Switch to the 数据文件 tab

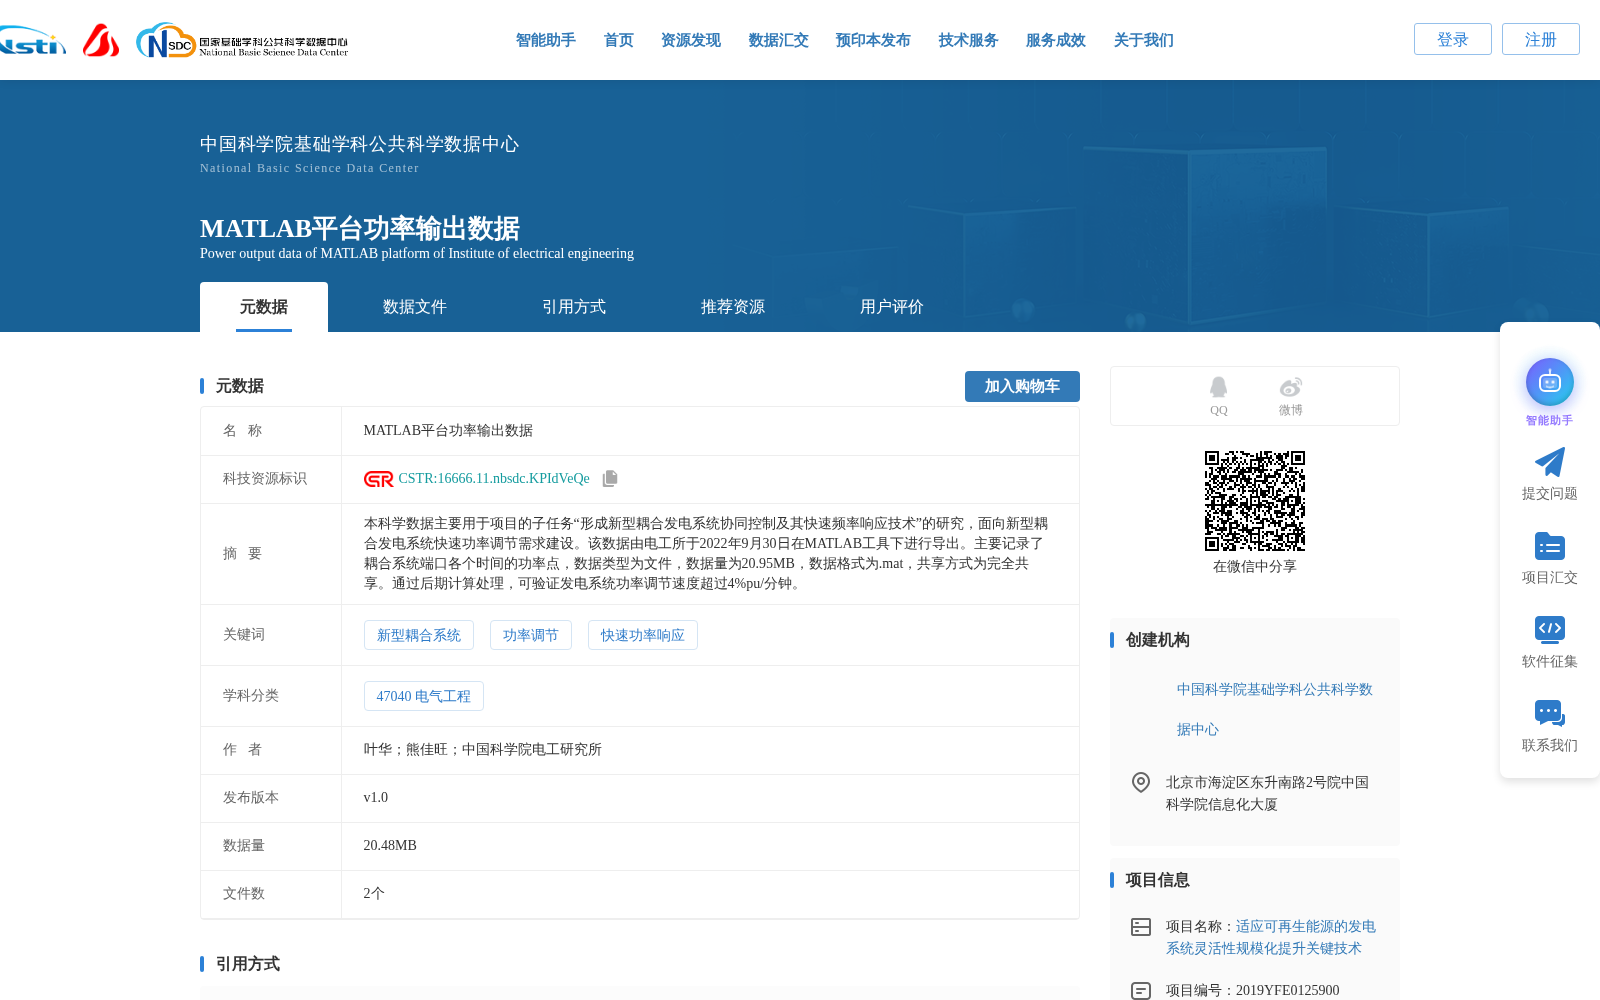click(415, 307)
